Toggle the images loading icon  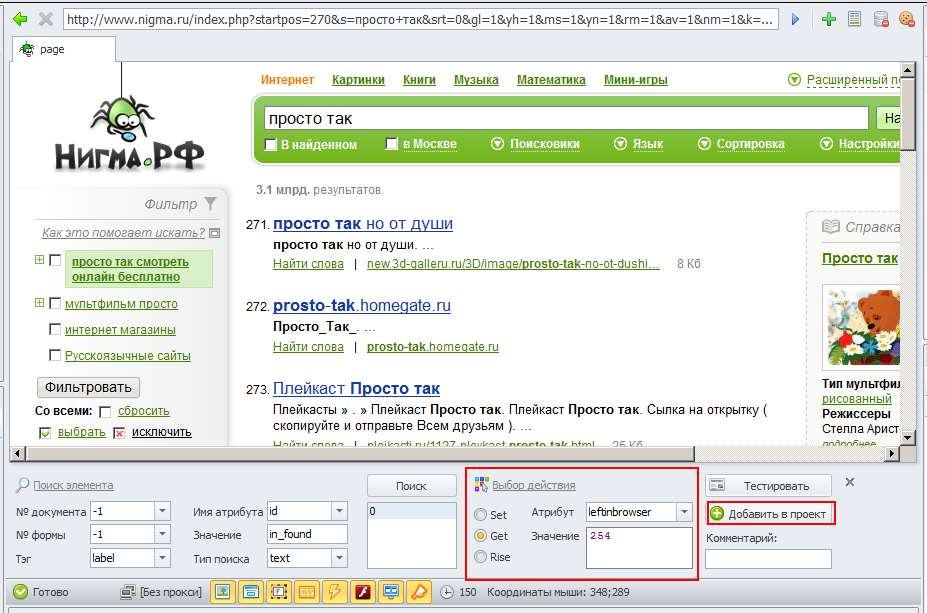click(223, 592)
